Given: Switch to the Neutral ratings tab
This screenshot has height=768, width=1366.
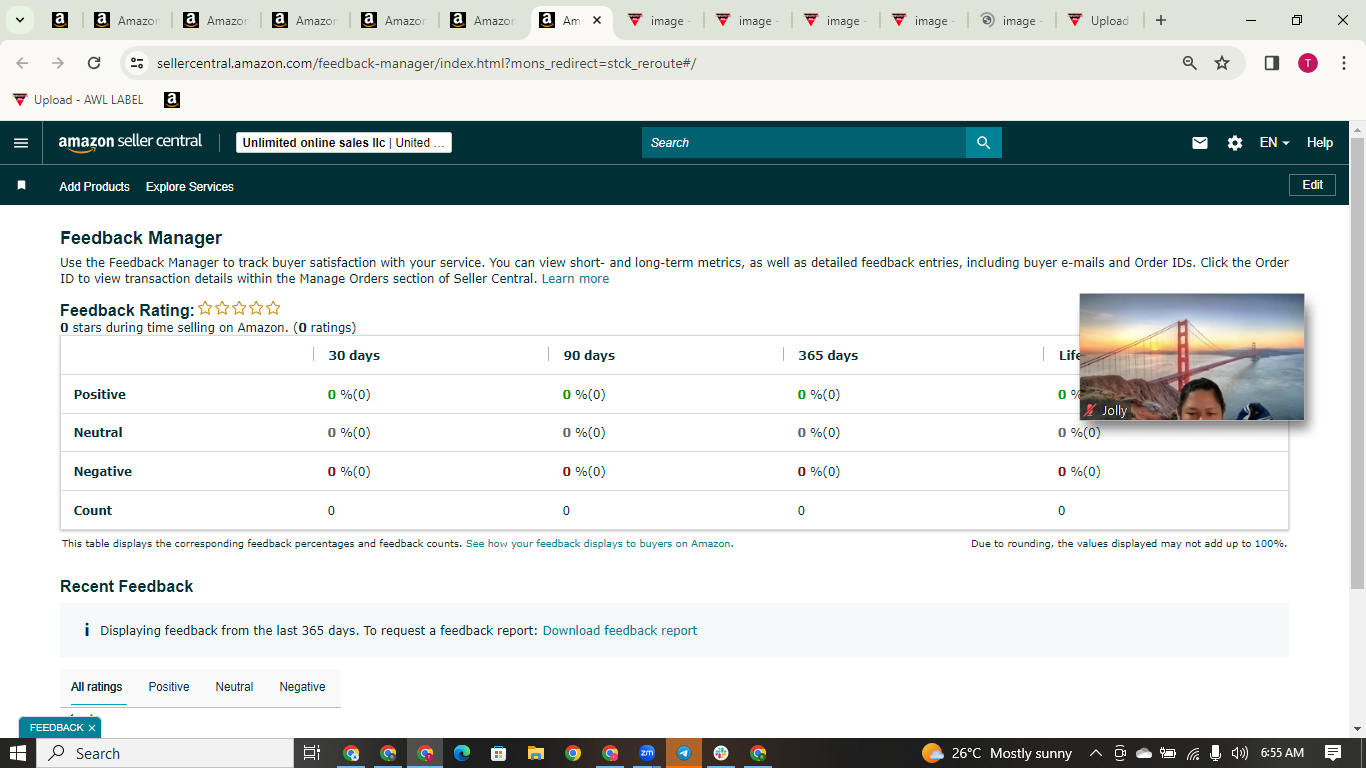Looking at the screenshot, I should tap(234, 687).
